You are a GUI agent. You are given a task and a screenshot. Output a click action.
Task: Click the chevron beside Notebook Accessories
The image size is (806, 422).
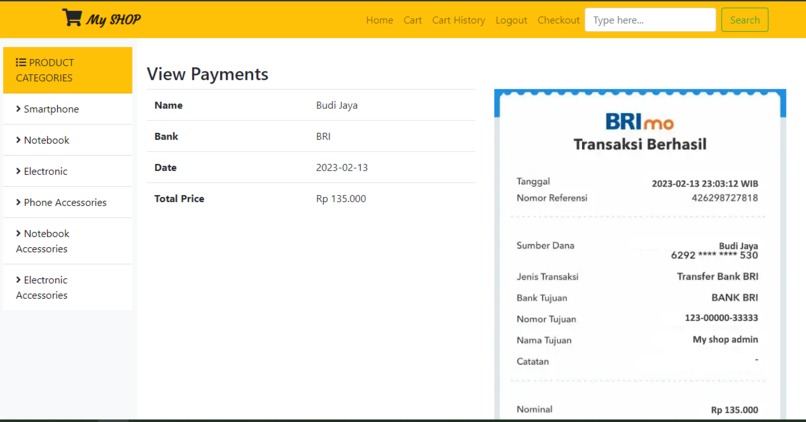[x=19, y=233]
